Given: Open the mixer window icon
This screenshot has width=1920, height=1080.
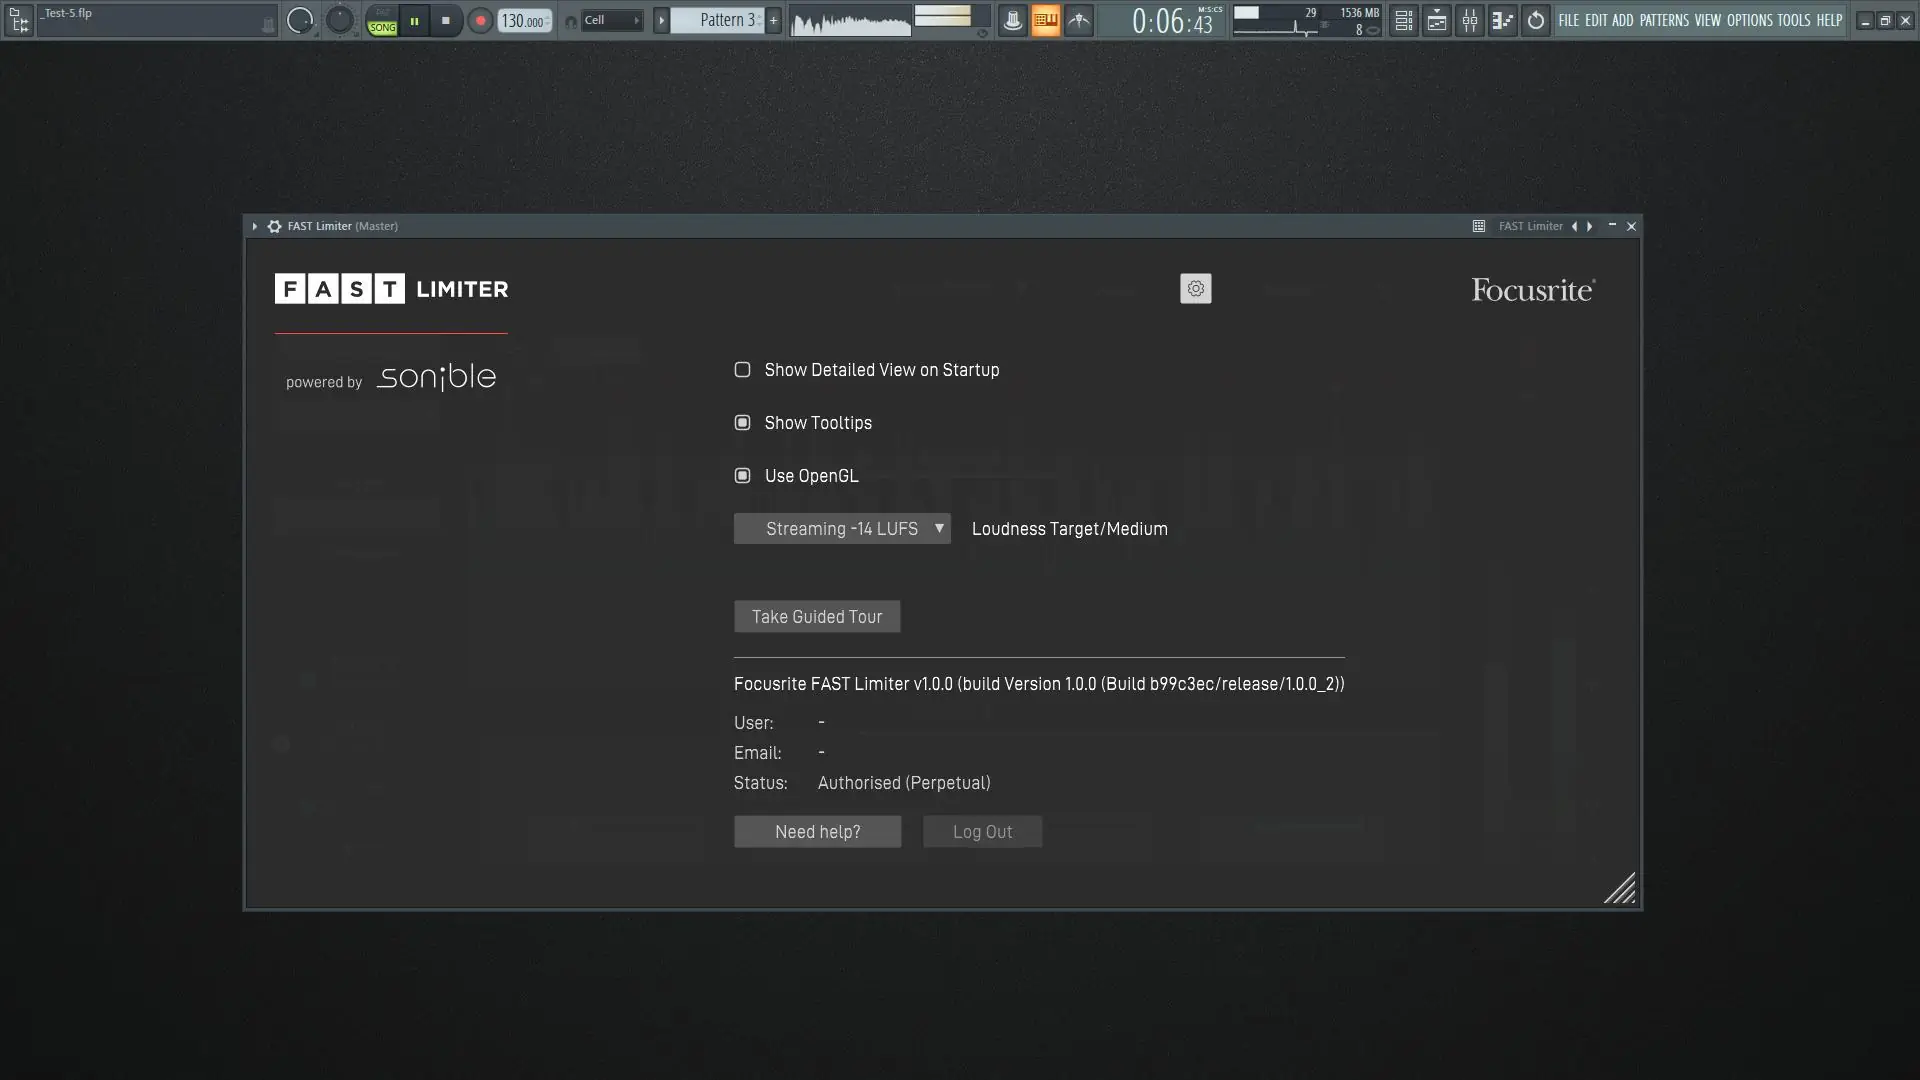Looking at the screenshot, I should [x=1470, y=20].
